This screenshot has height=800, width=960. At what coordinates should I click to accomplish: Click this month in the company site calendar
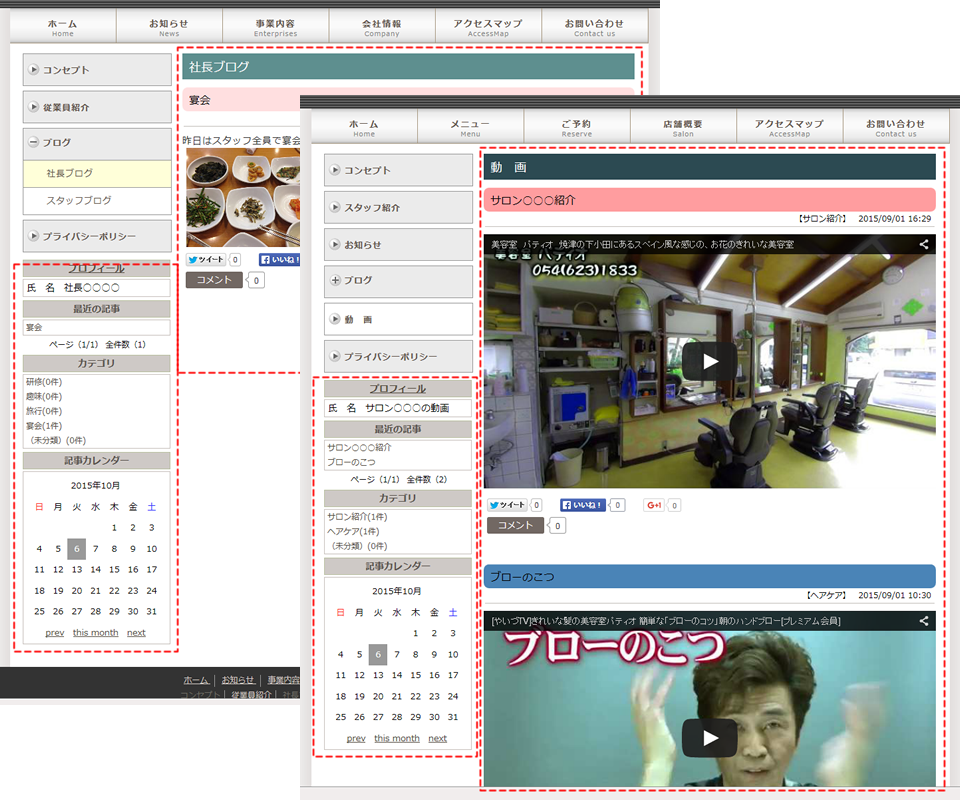pos(96,632)
